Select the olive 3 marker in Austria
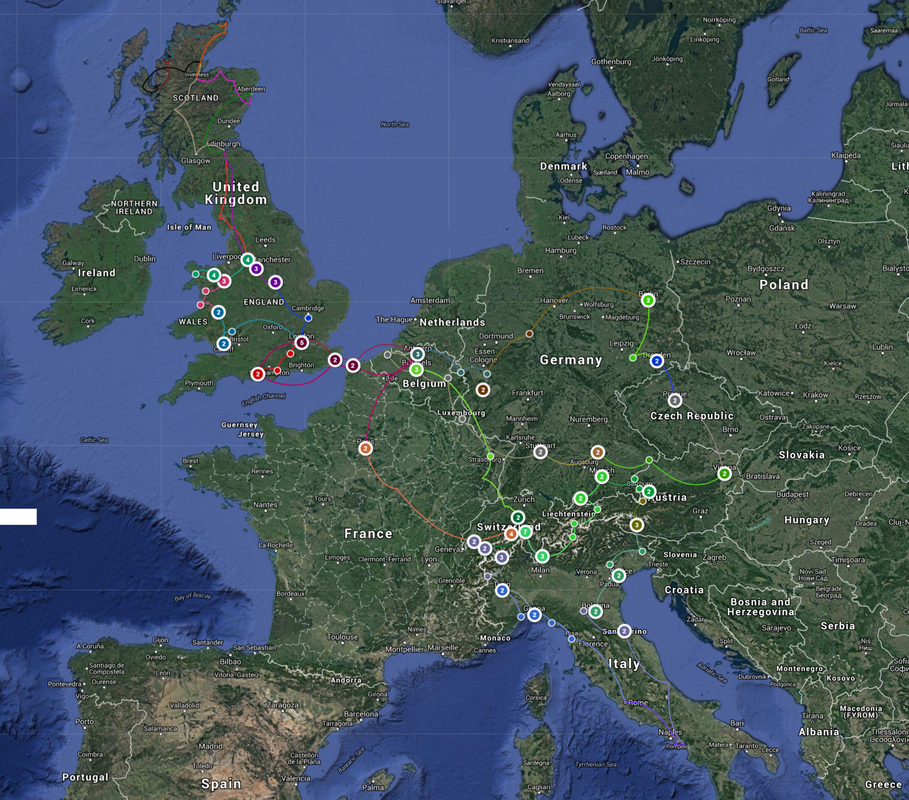 coord(637,525)
